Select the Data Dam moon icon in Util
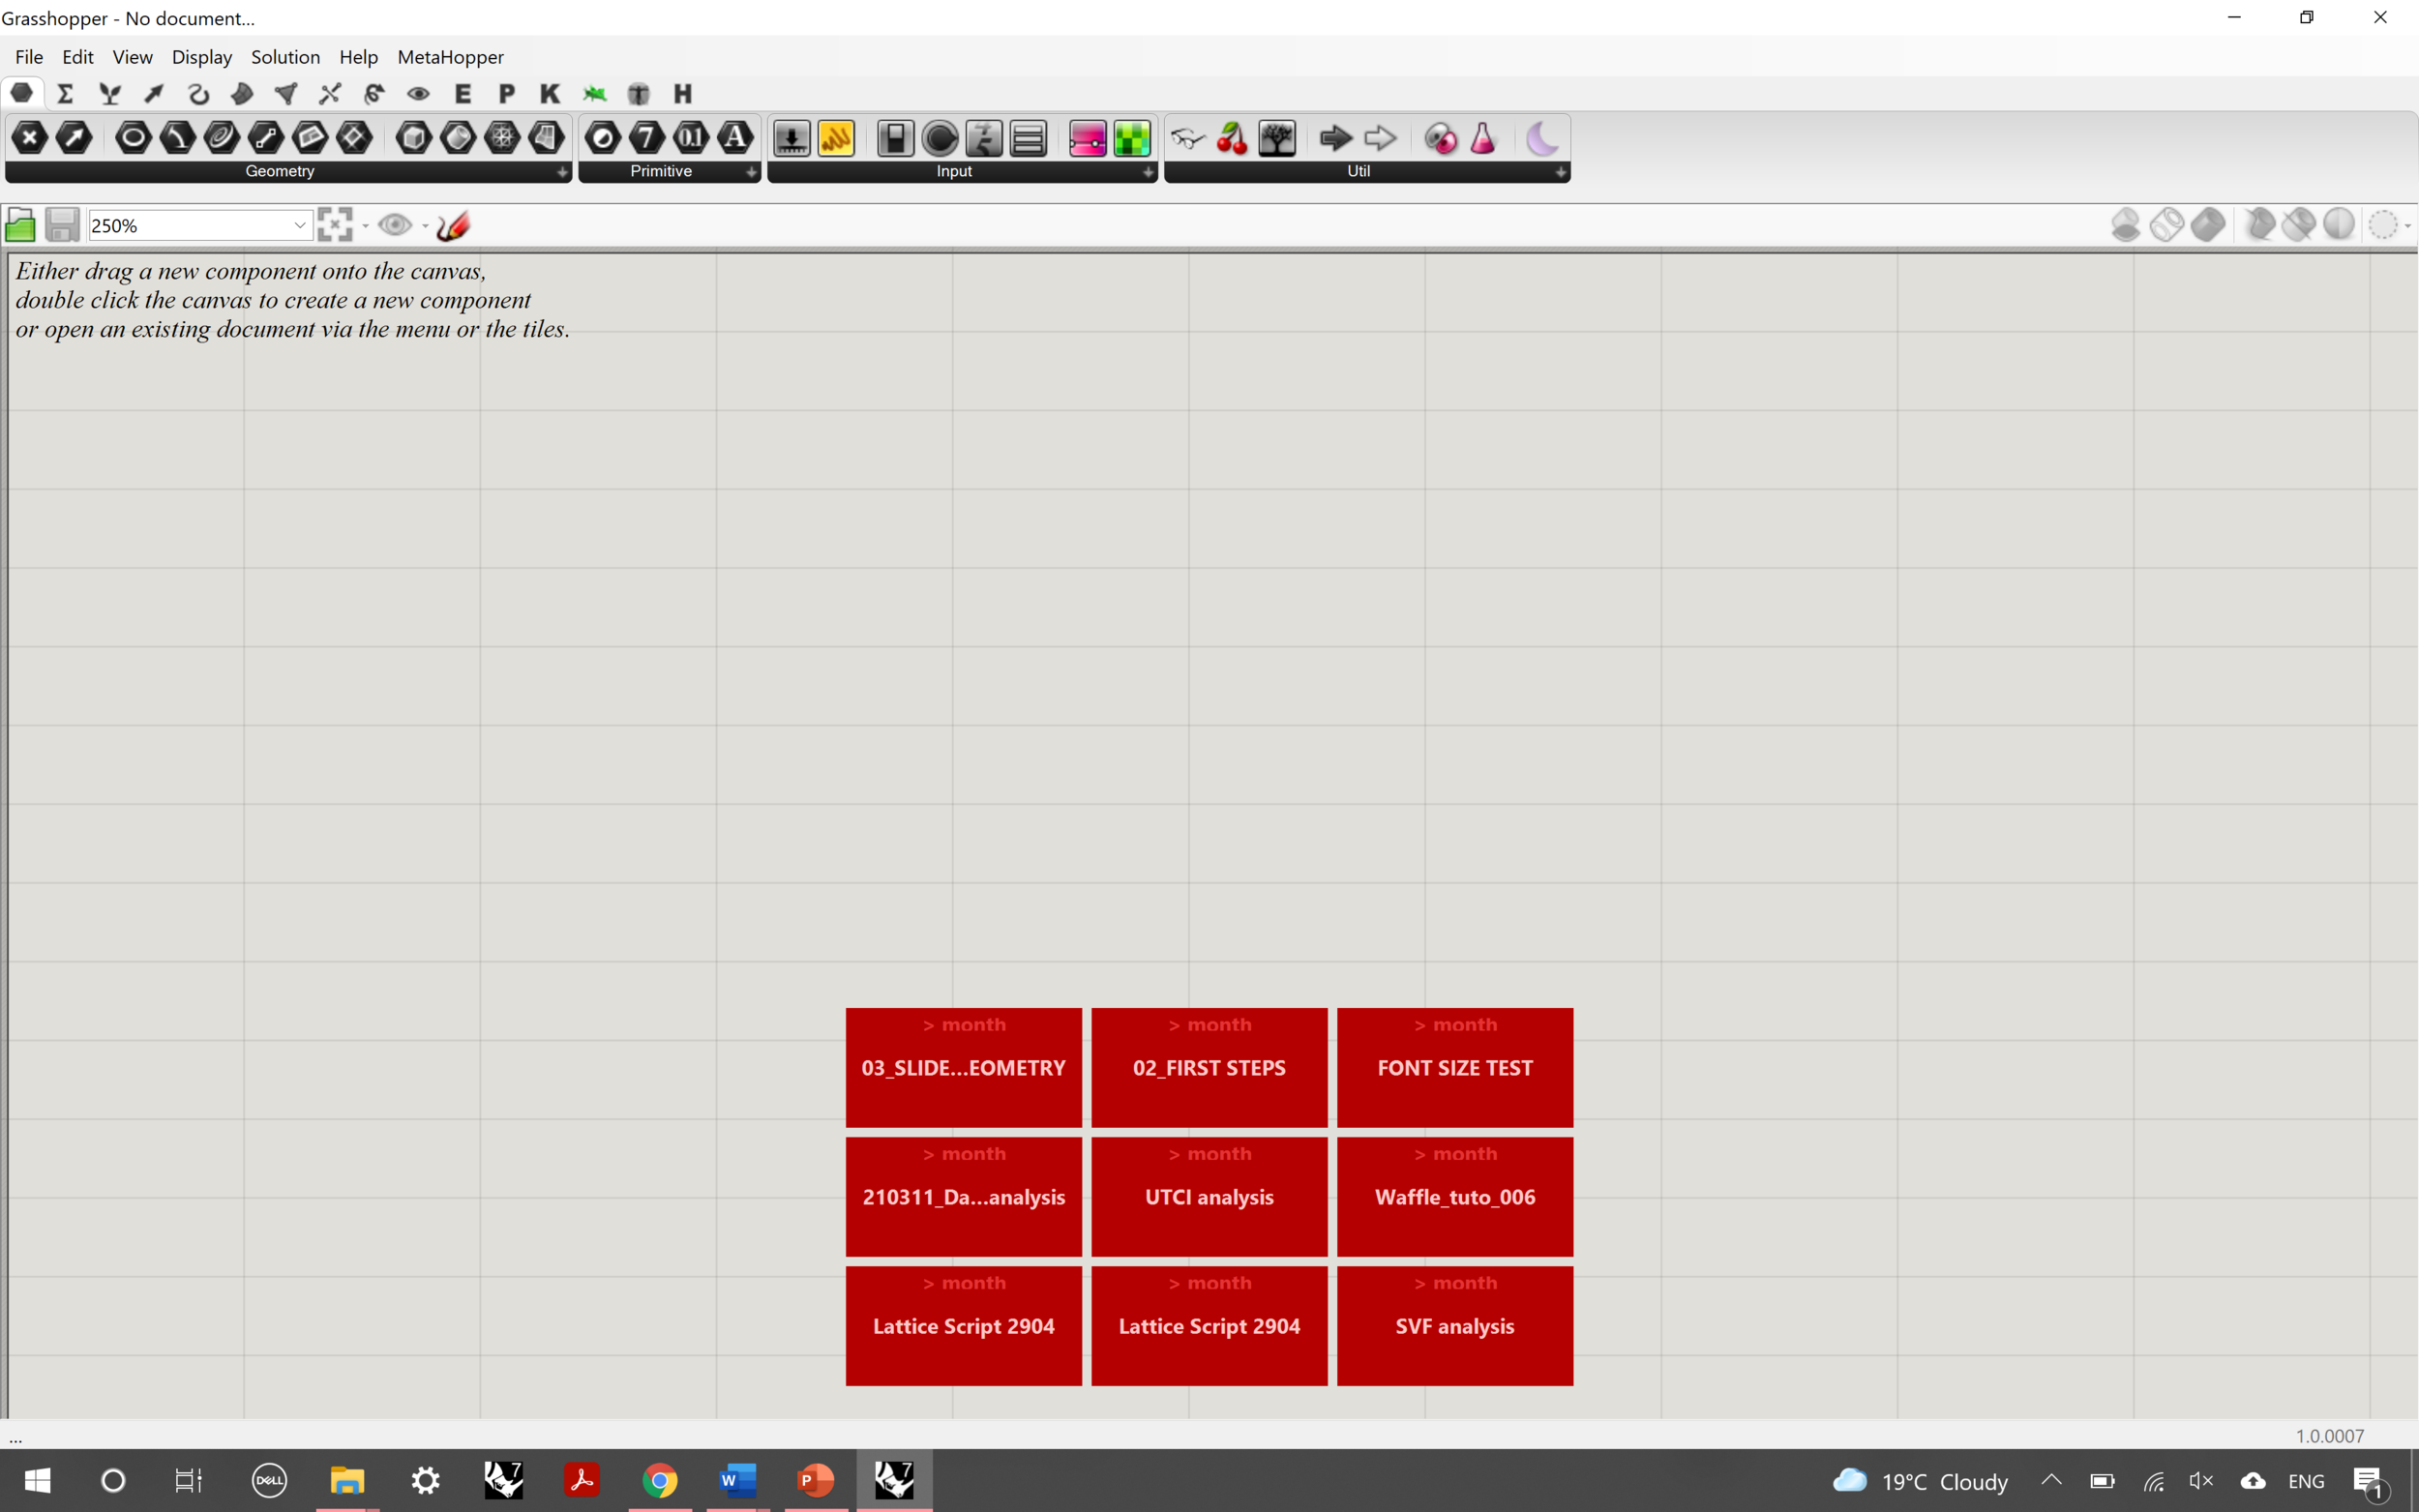 click(1541, 140)
